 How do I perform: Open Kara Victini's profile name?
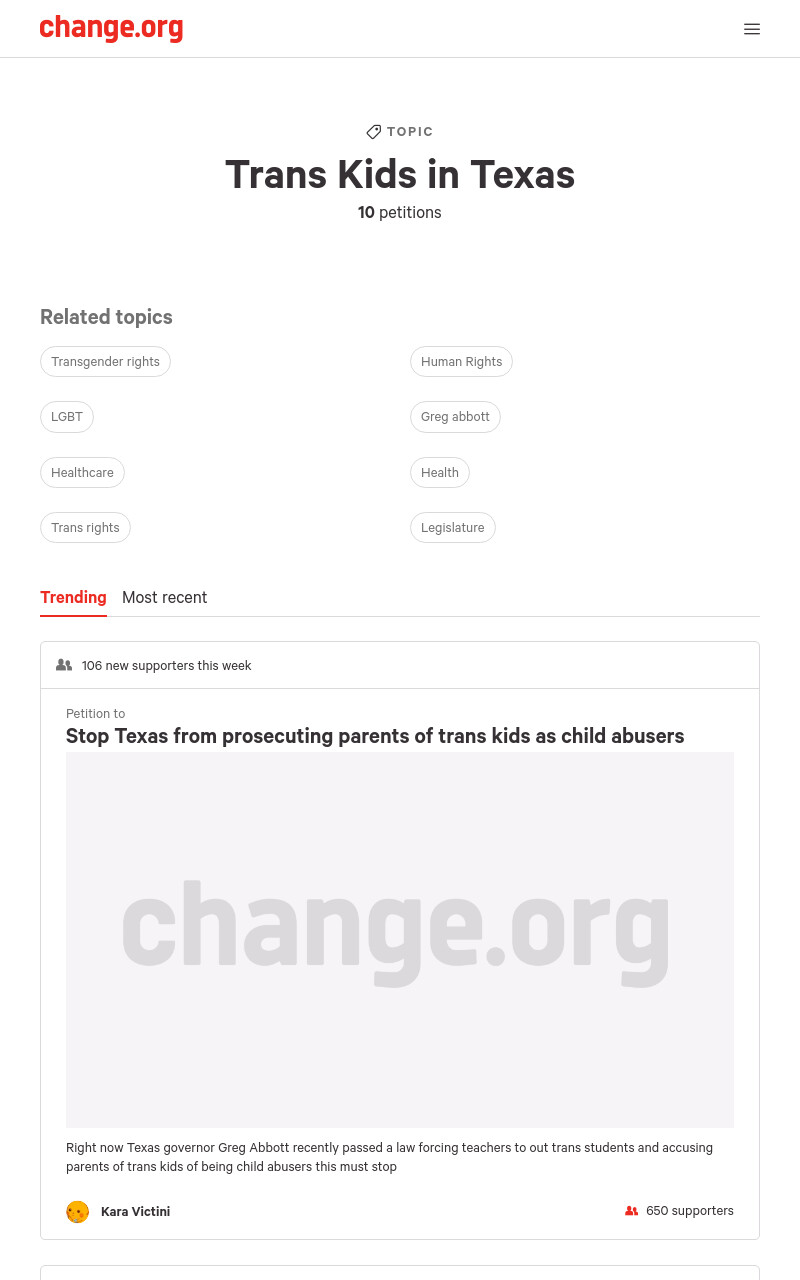coord(135,1211)
